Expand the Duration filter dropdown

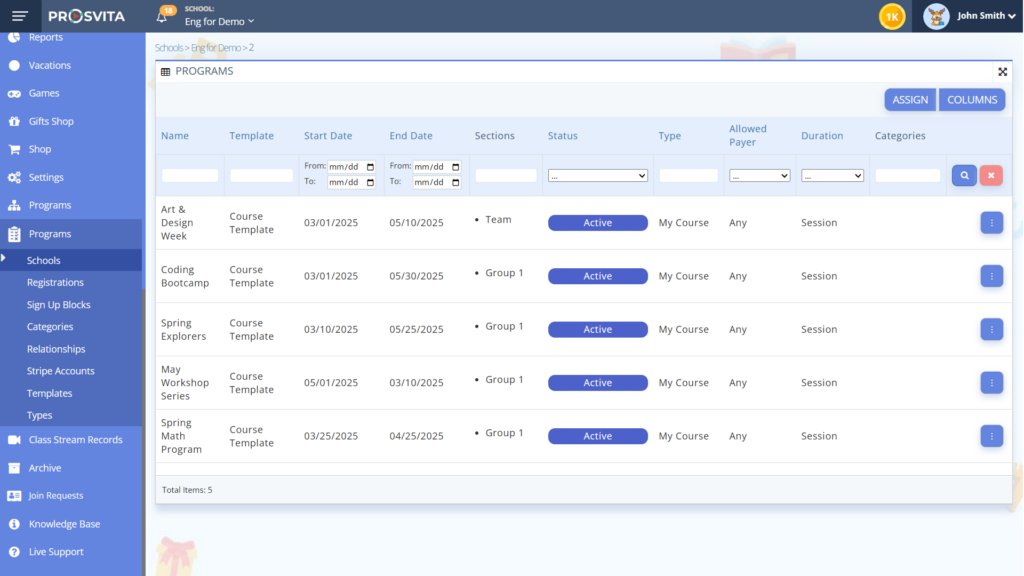click(832, 175)
